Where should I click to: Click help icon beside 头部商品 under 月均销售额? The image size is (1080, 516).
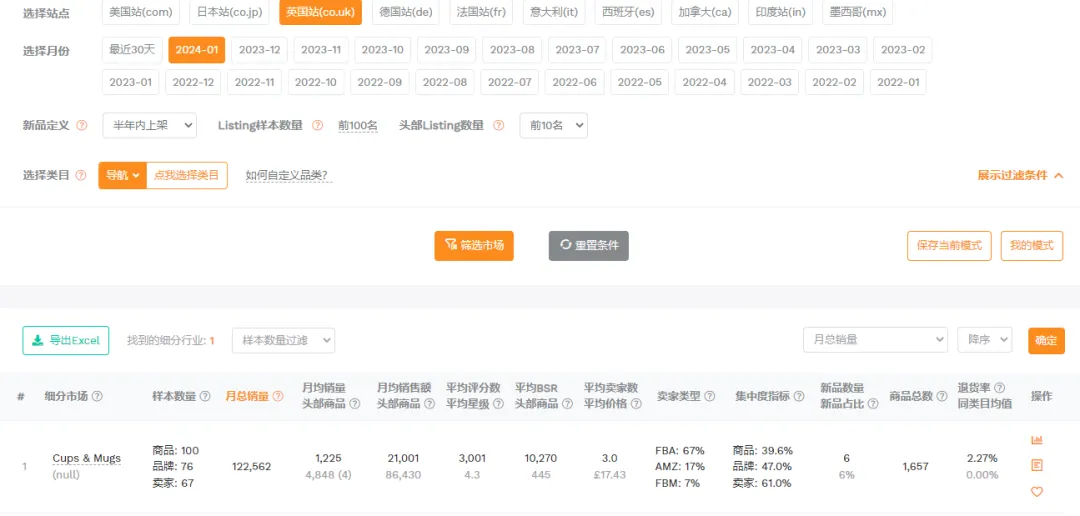tap(429, 404)
